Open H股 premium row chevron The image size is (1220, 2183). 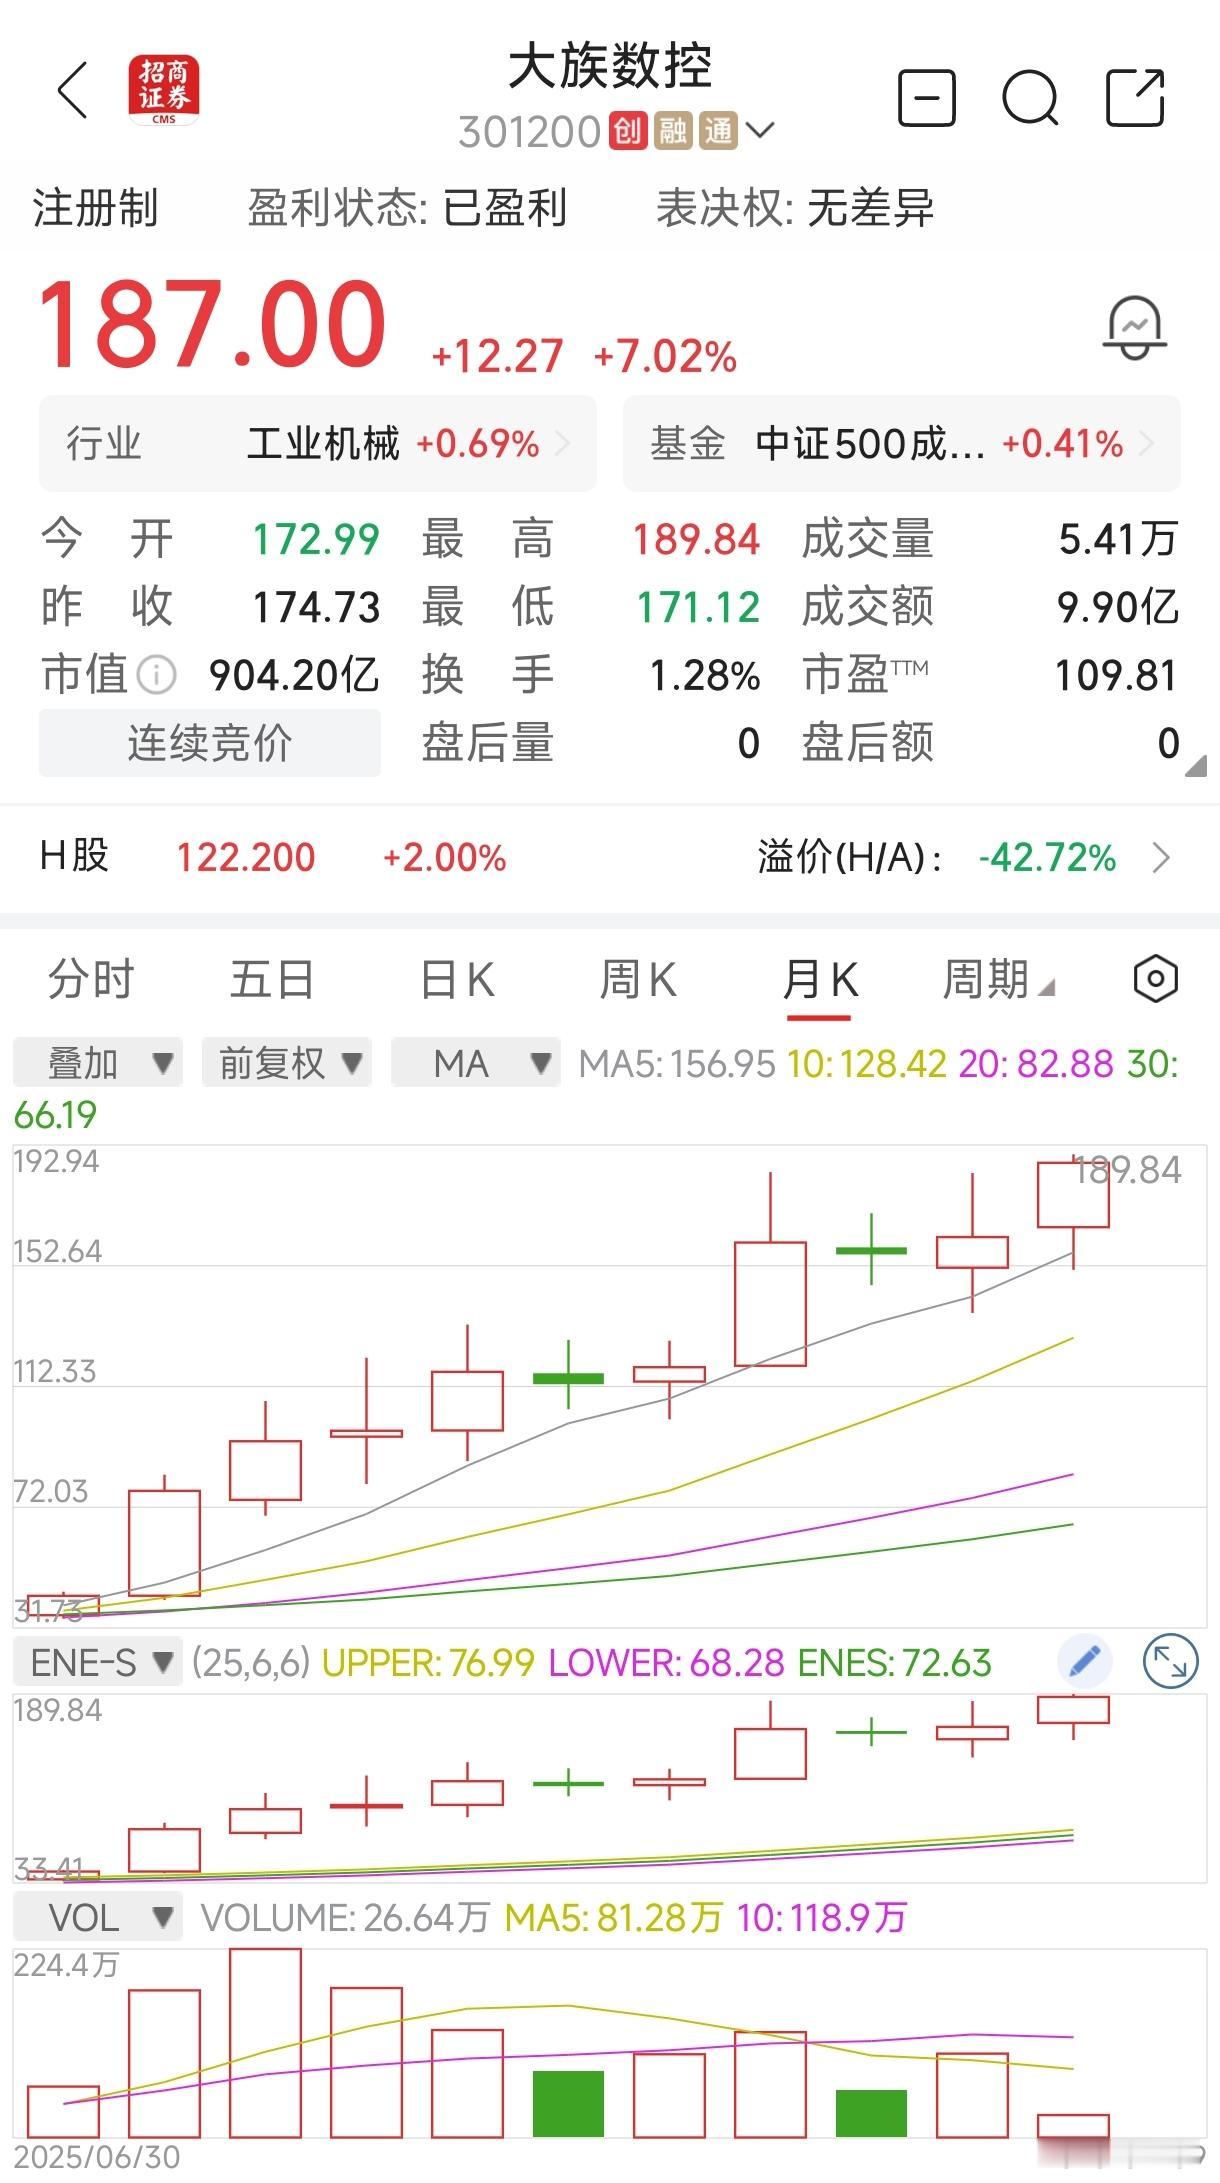[x=1161, y=858]
